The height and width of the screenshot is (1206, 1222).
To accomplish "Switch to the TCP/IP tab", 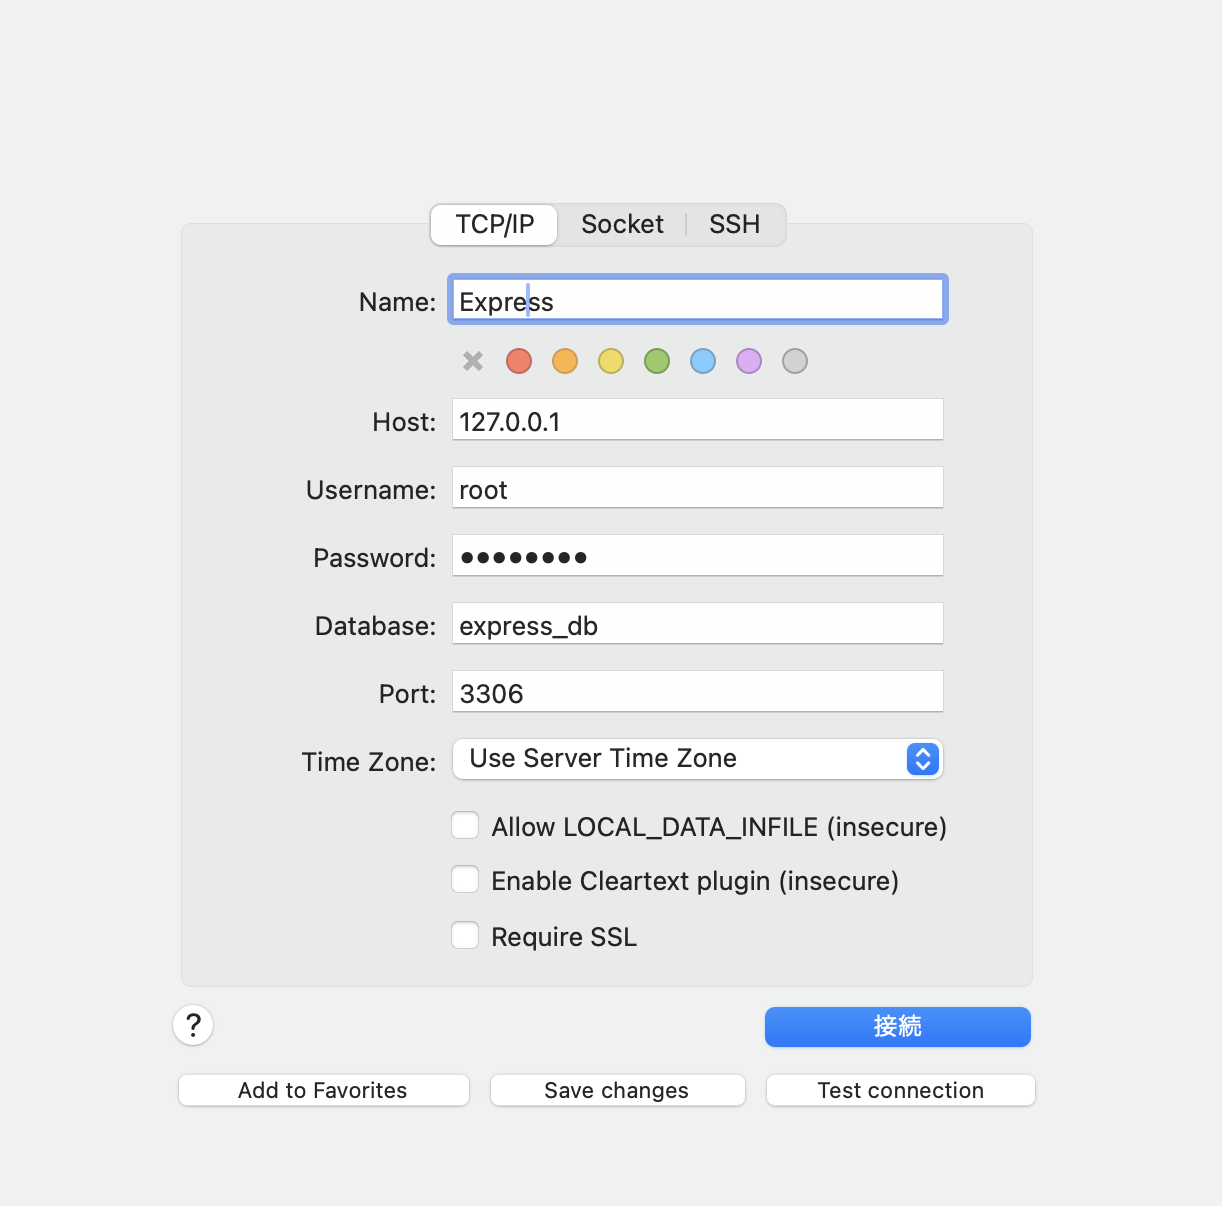I will point(494,224).
